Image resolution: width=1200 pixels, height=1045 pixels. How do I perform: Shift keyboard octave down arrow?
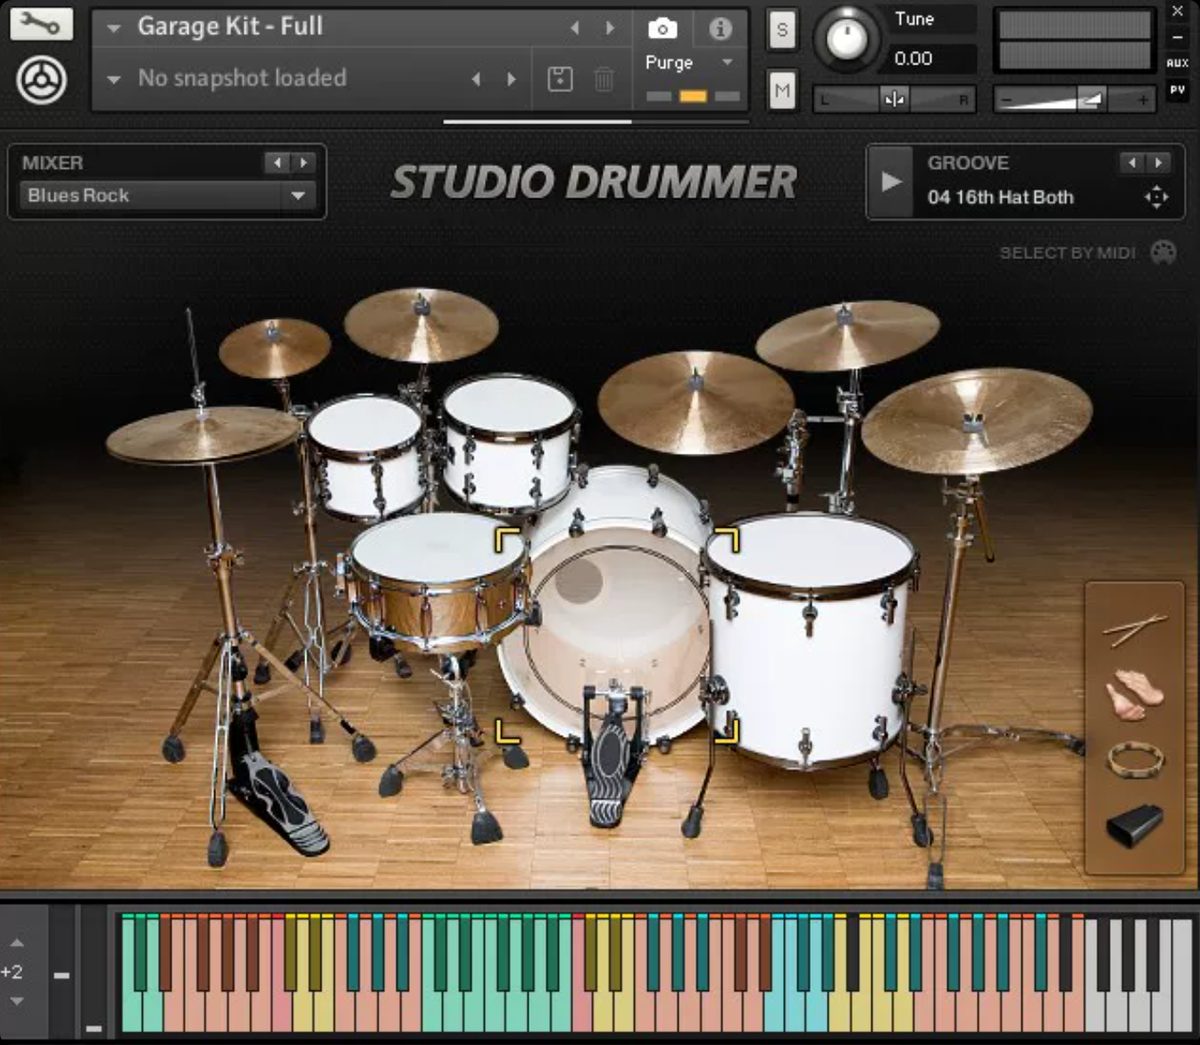click(17, 1001)
